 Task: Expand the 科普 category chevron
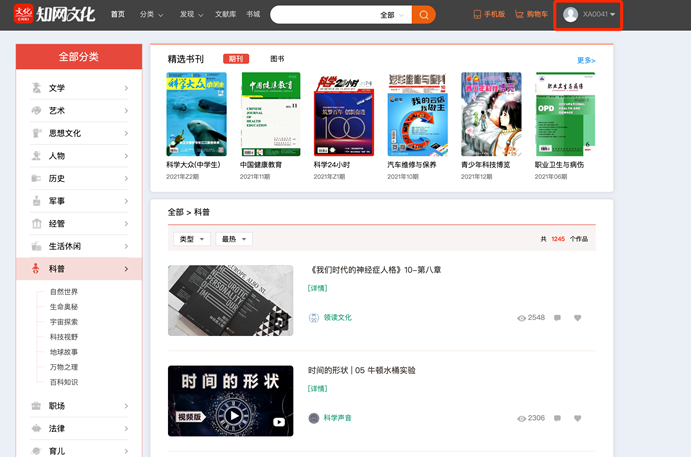pos(126,269)
